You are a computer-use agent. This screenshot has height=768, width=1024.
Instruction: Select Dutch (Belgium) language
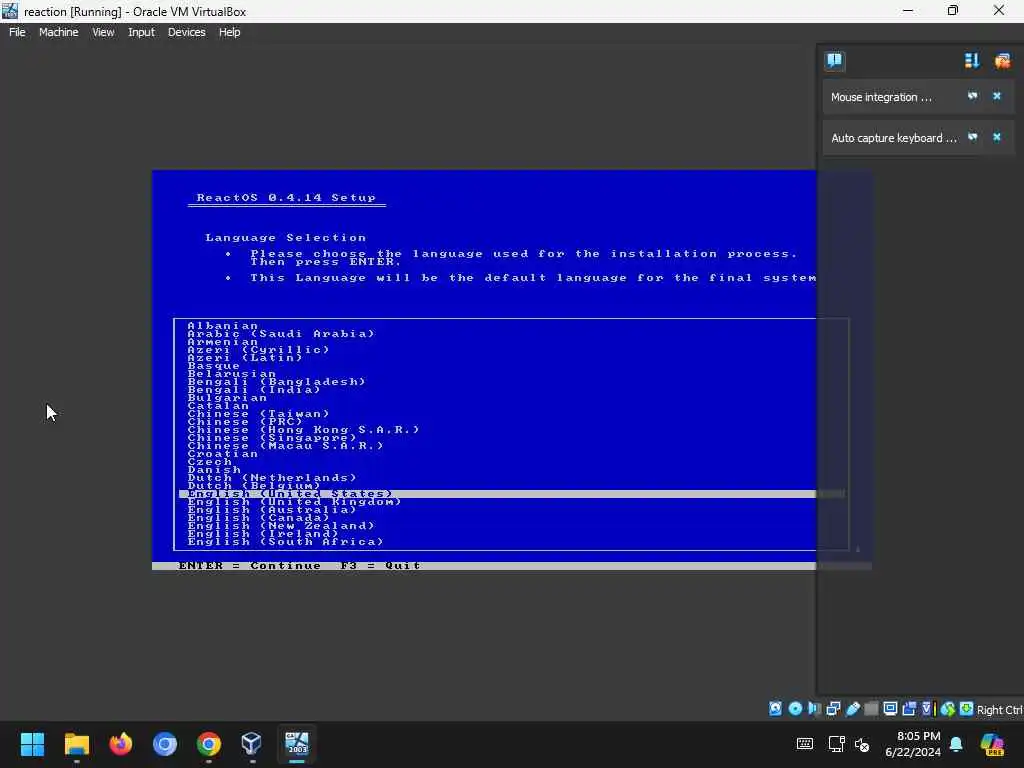point(254,485)
